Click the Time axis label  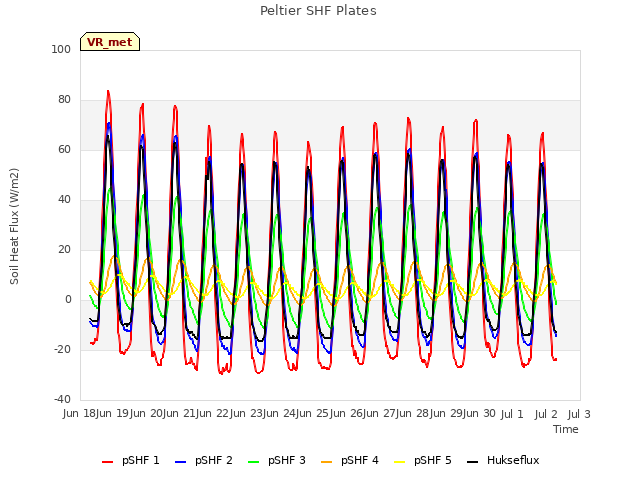click(566, 429)
